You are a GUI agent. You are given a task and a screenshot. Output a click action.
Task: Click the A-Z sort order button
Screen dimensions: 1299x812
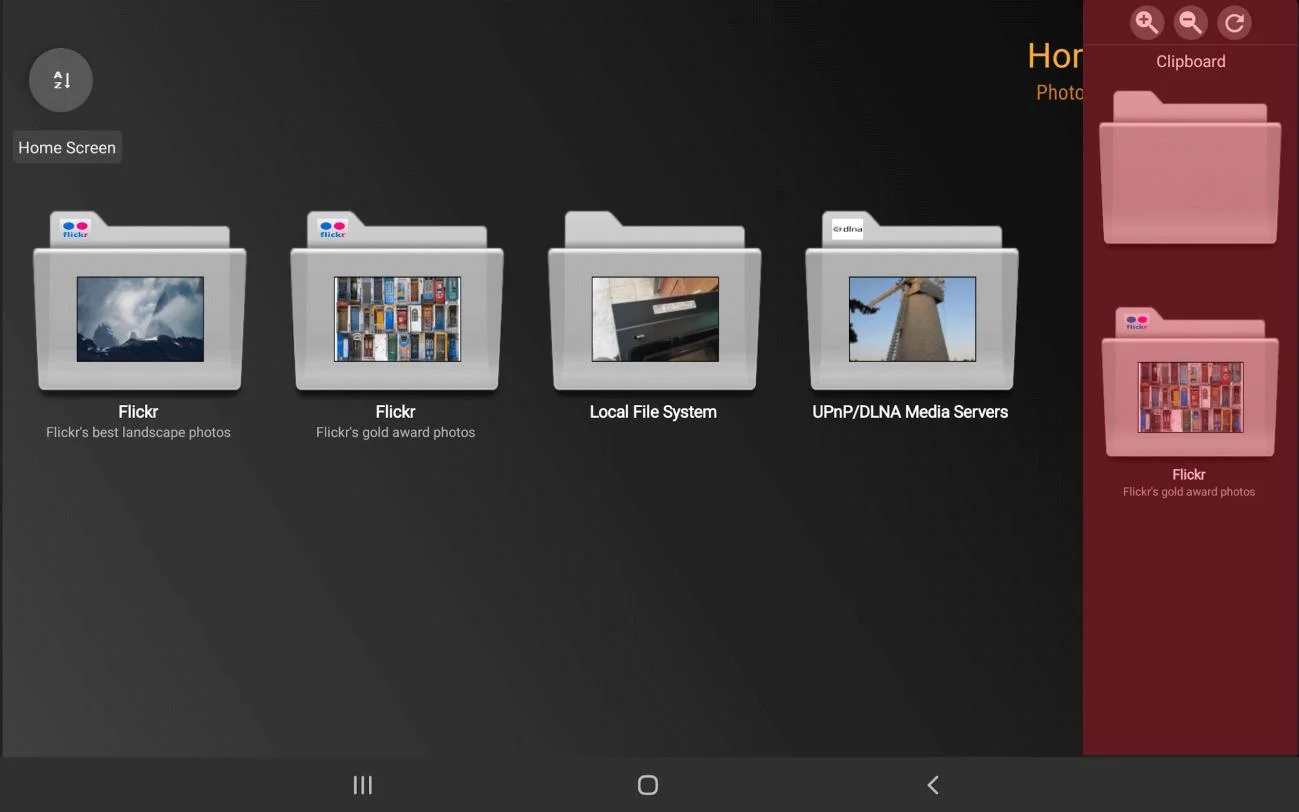coord(61,80)
